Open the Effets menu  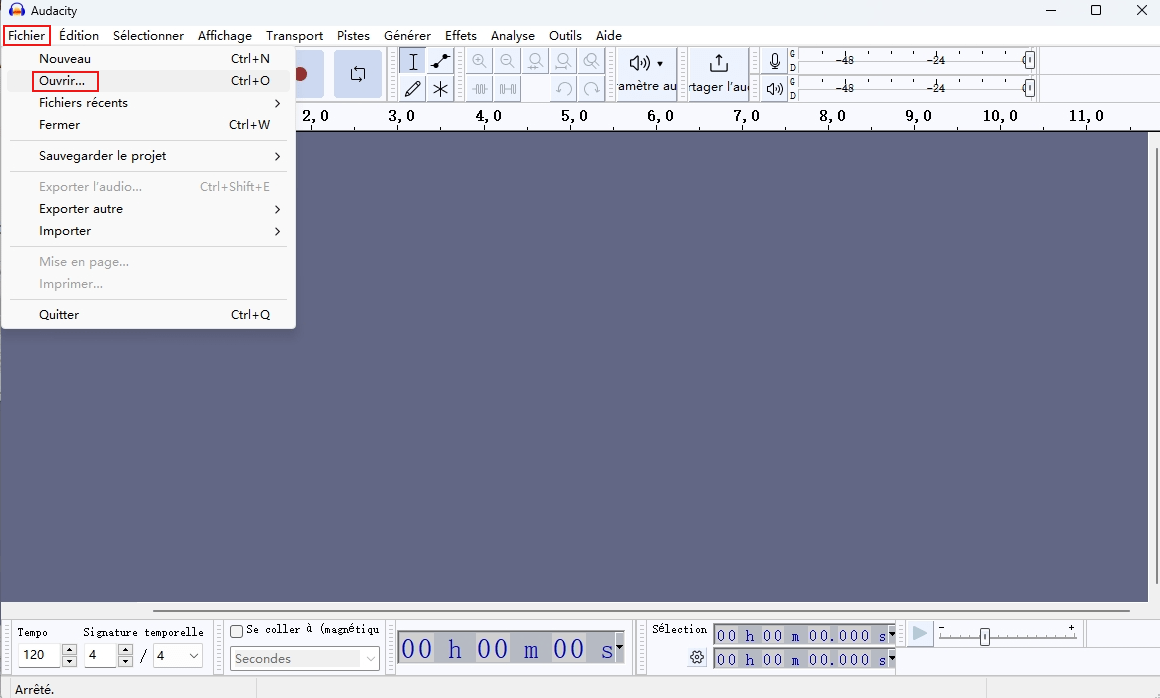click(x=460, y=36)
